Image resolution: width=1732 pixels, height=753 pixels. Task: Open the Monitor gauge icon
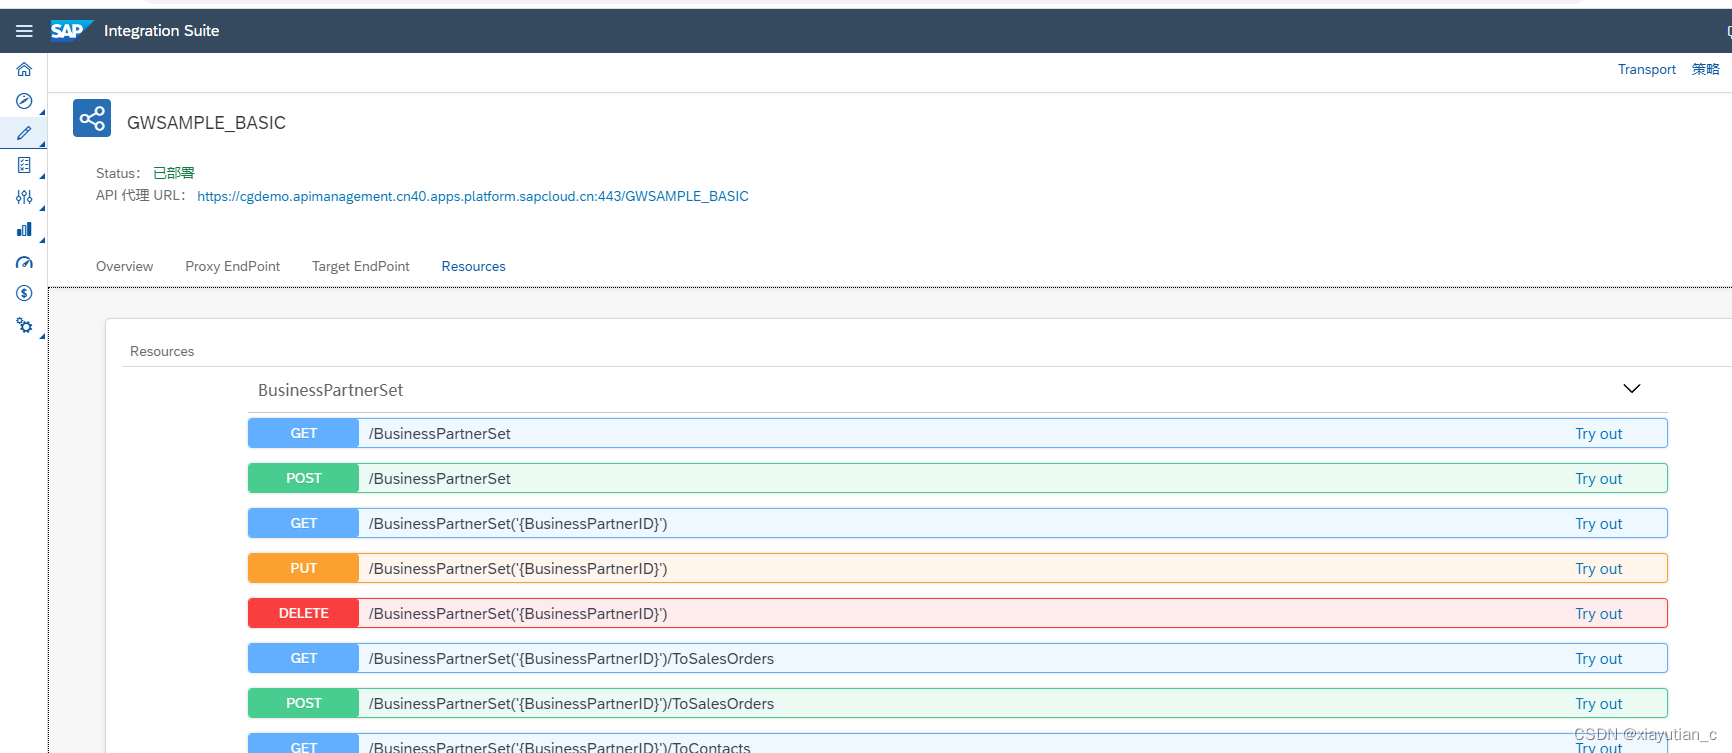24,262
